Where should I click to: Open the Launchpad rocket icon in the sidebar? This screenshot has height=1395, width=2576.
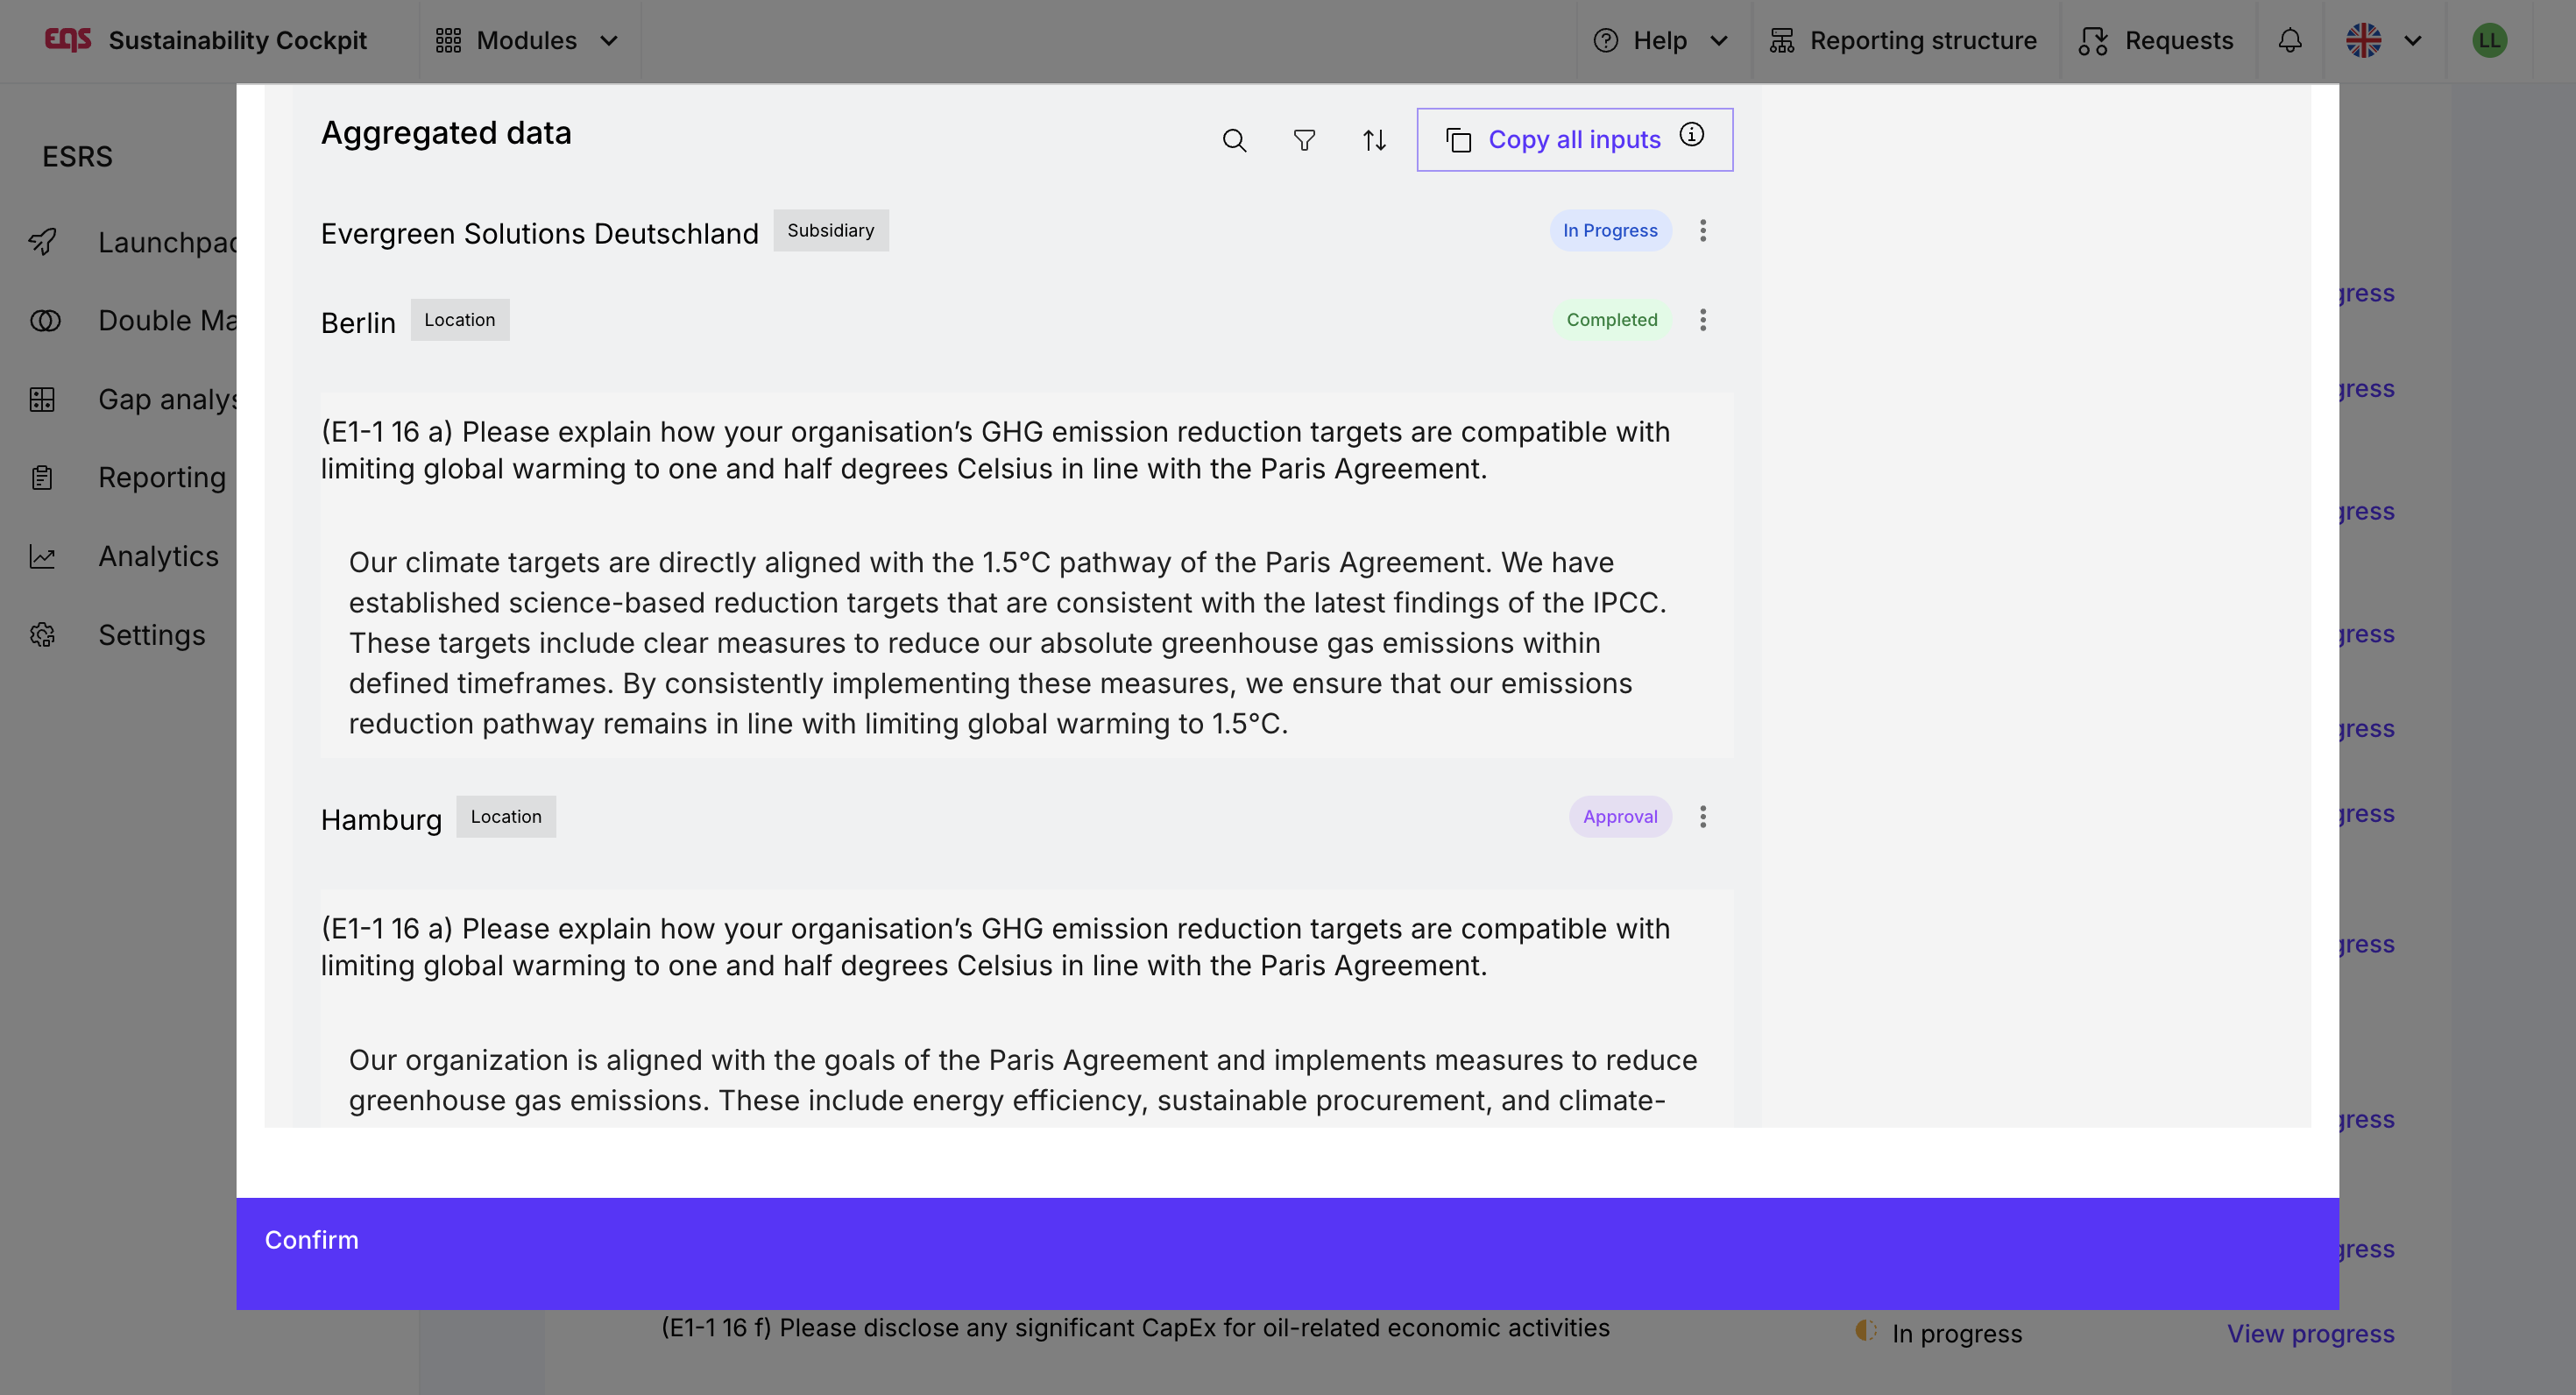click(x=43, y=242)
